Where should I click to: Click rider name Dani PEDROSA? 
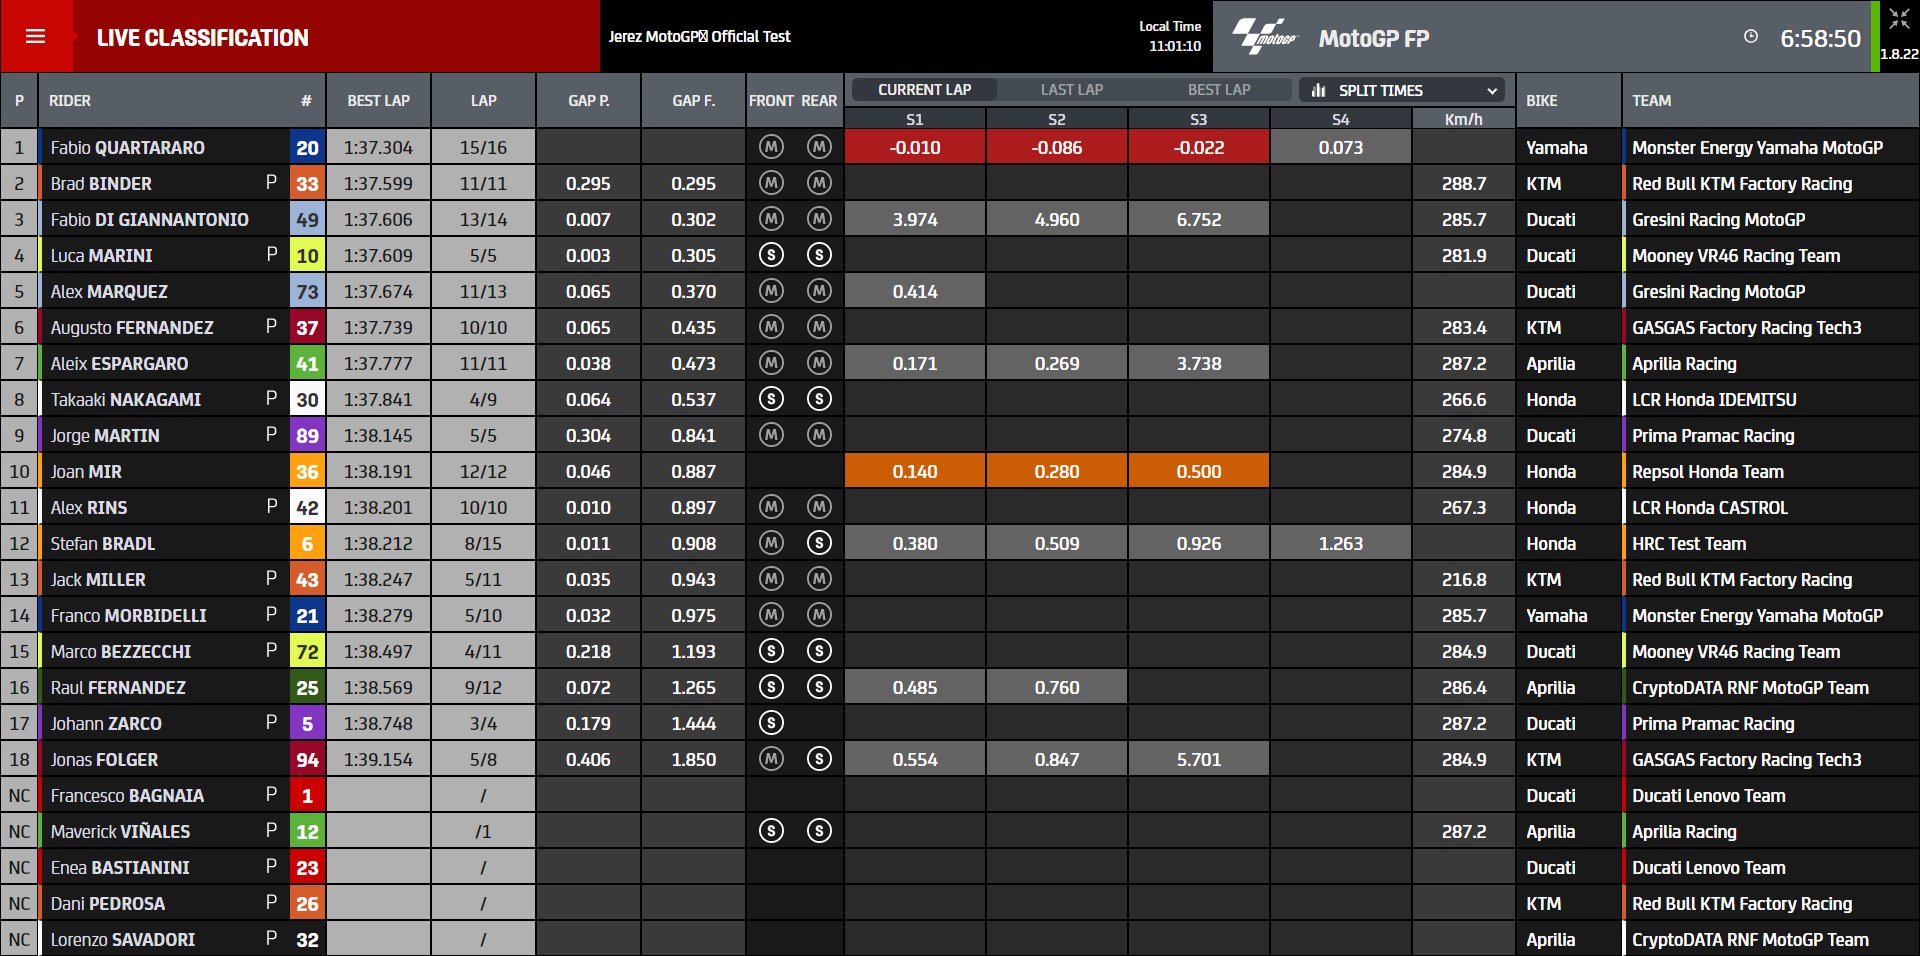coord(108,904)
